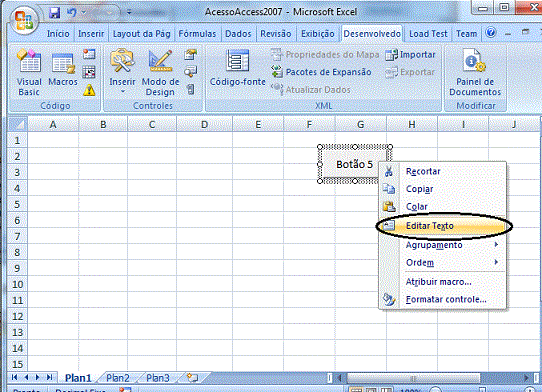Toggle Modo de Design
This screenshot has width=542, height=392.
pyautogui.click(x=160, y=73)
